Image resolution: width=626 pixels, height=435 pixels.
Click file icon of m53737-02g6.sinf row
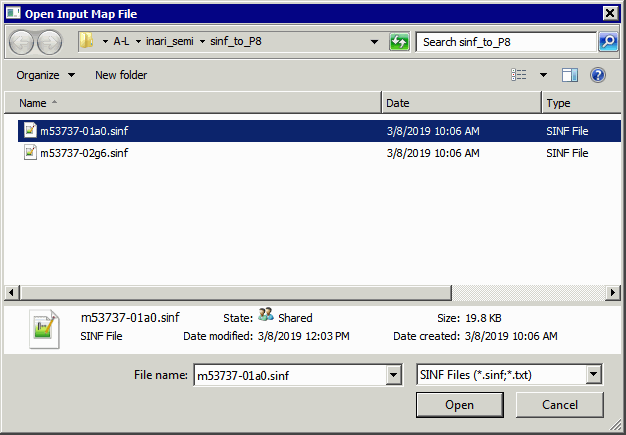tap(30, 152)
